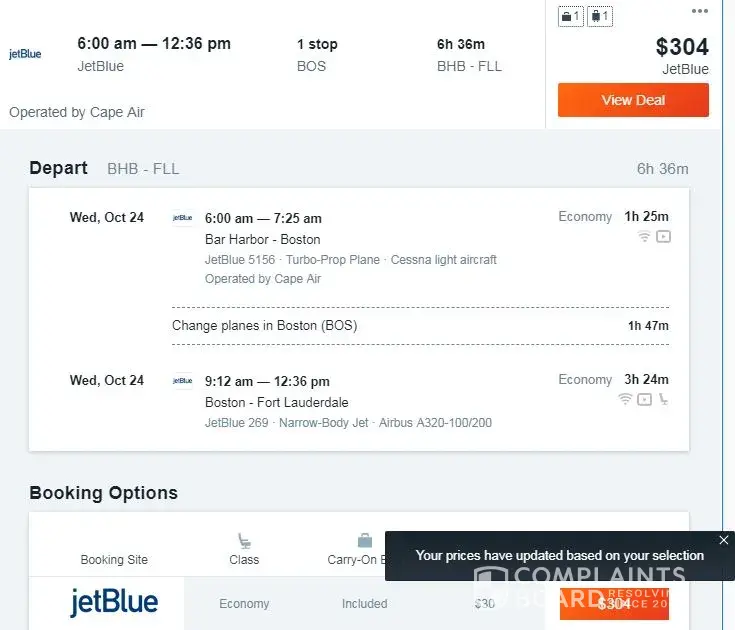The height and width of the screenshot is (630, 735).
Task: Click the Depart section heading
Action: [59, 168]
